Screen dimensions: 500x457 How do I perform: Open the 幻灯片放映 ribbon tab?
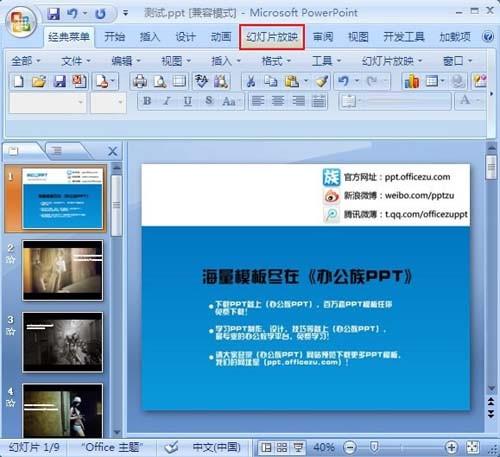tap(272, 37)
